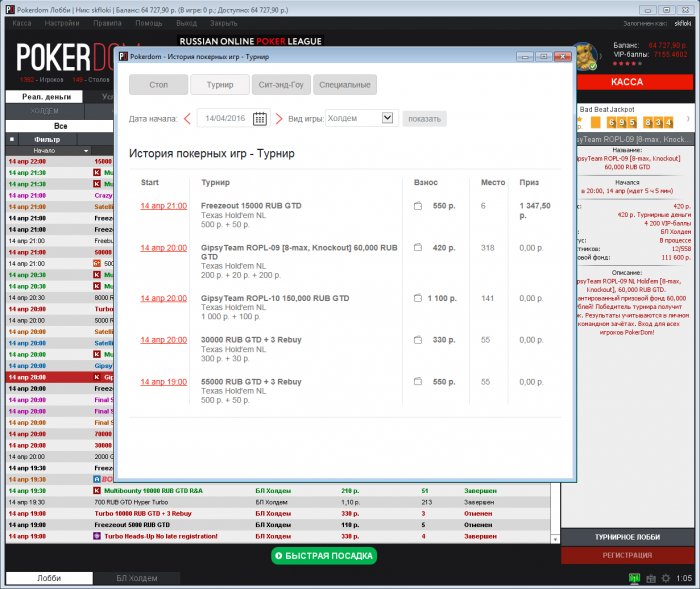Click the Bad Beat Jackpot right chevron
700x589 pixels.
click(x=688, y=119)
